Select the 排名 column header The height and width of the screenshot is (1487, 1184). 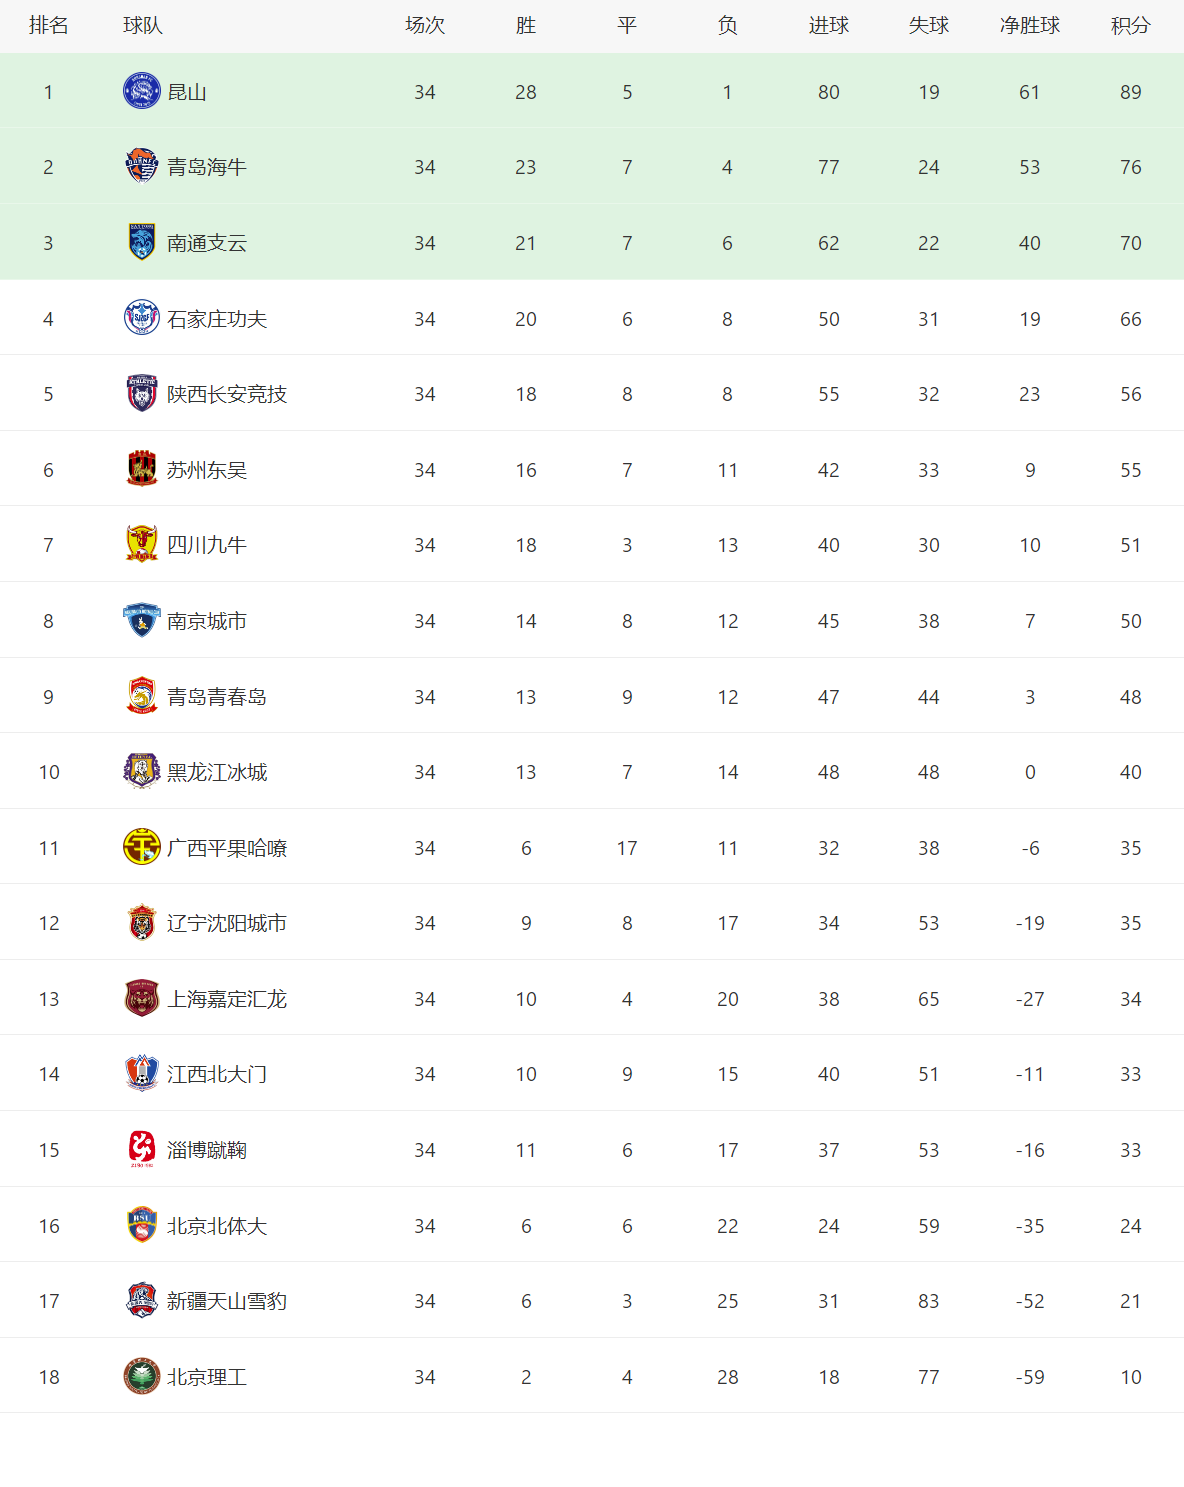(x=49, y=26)
